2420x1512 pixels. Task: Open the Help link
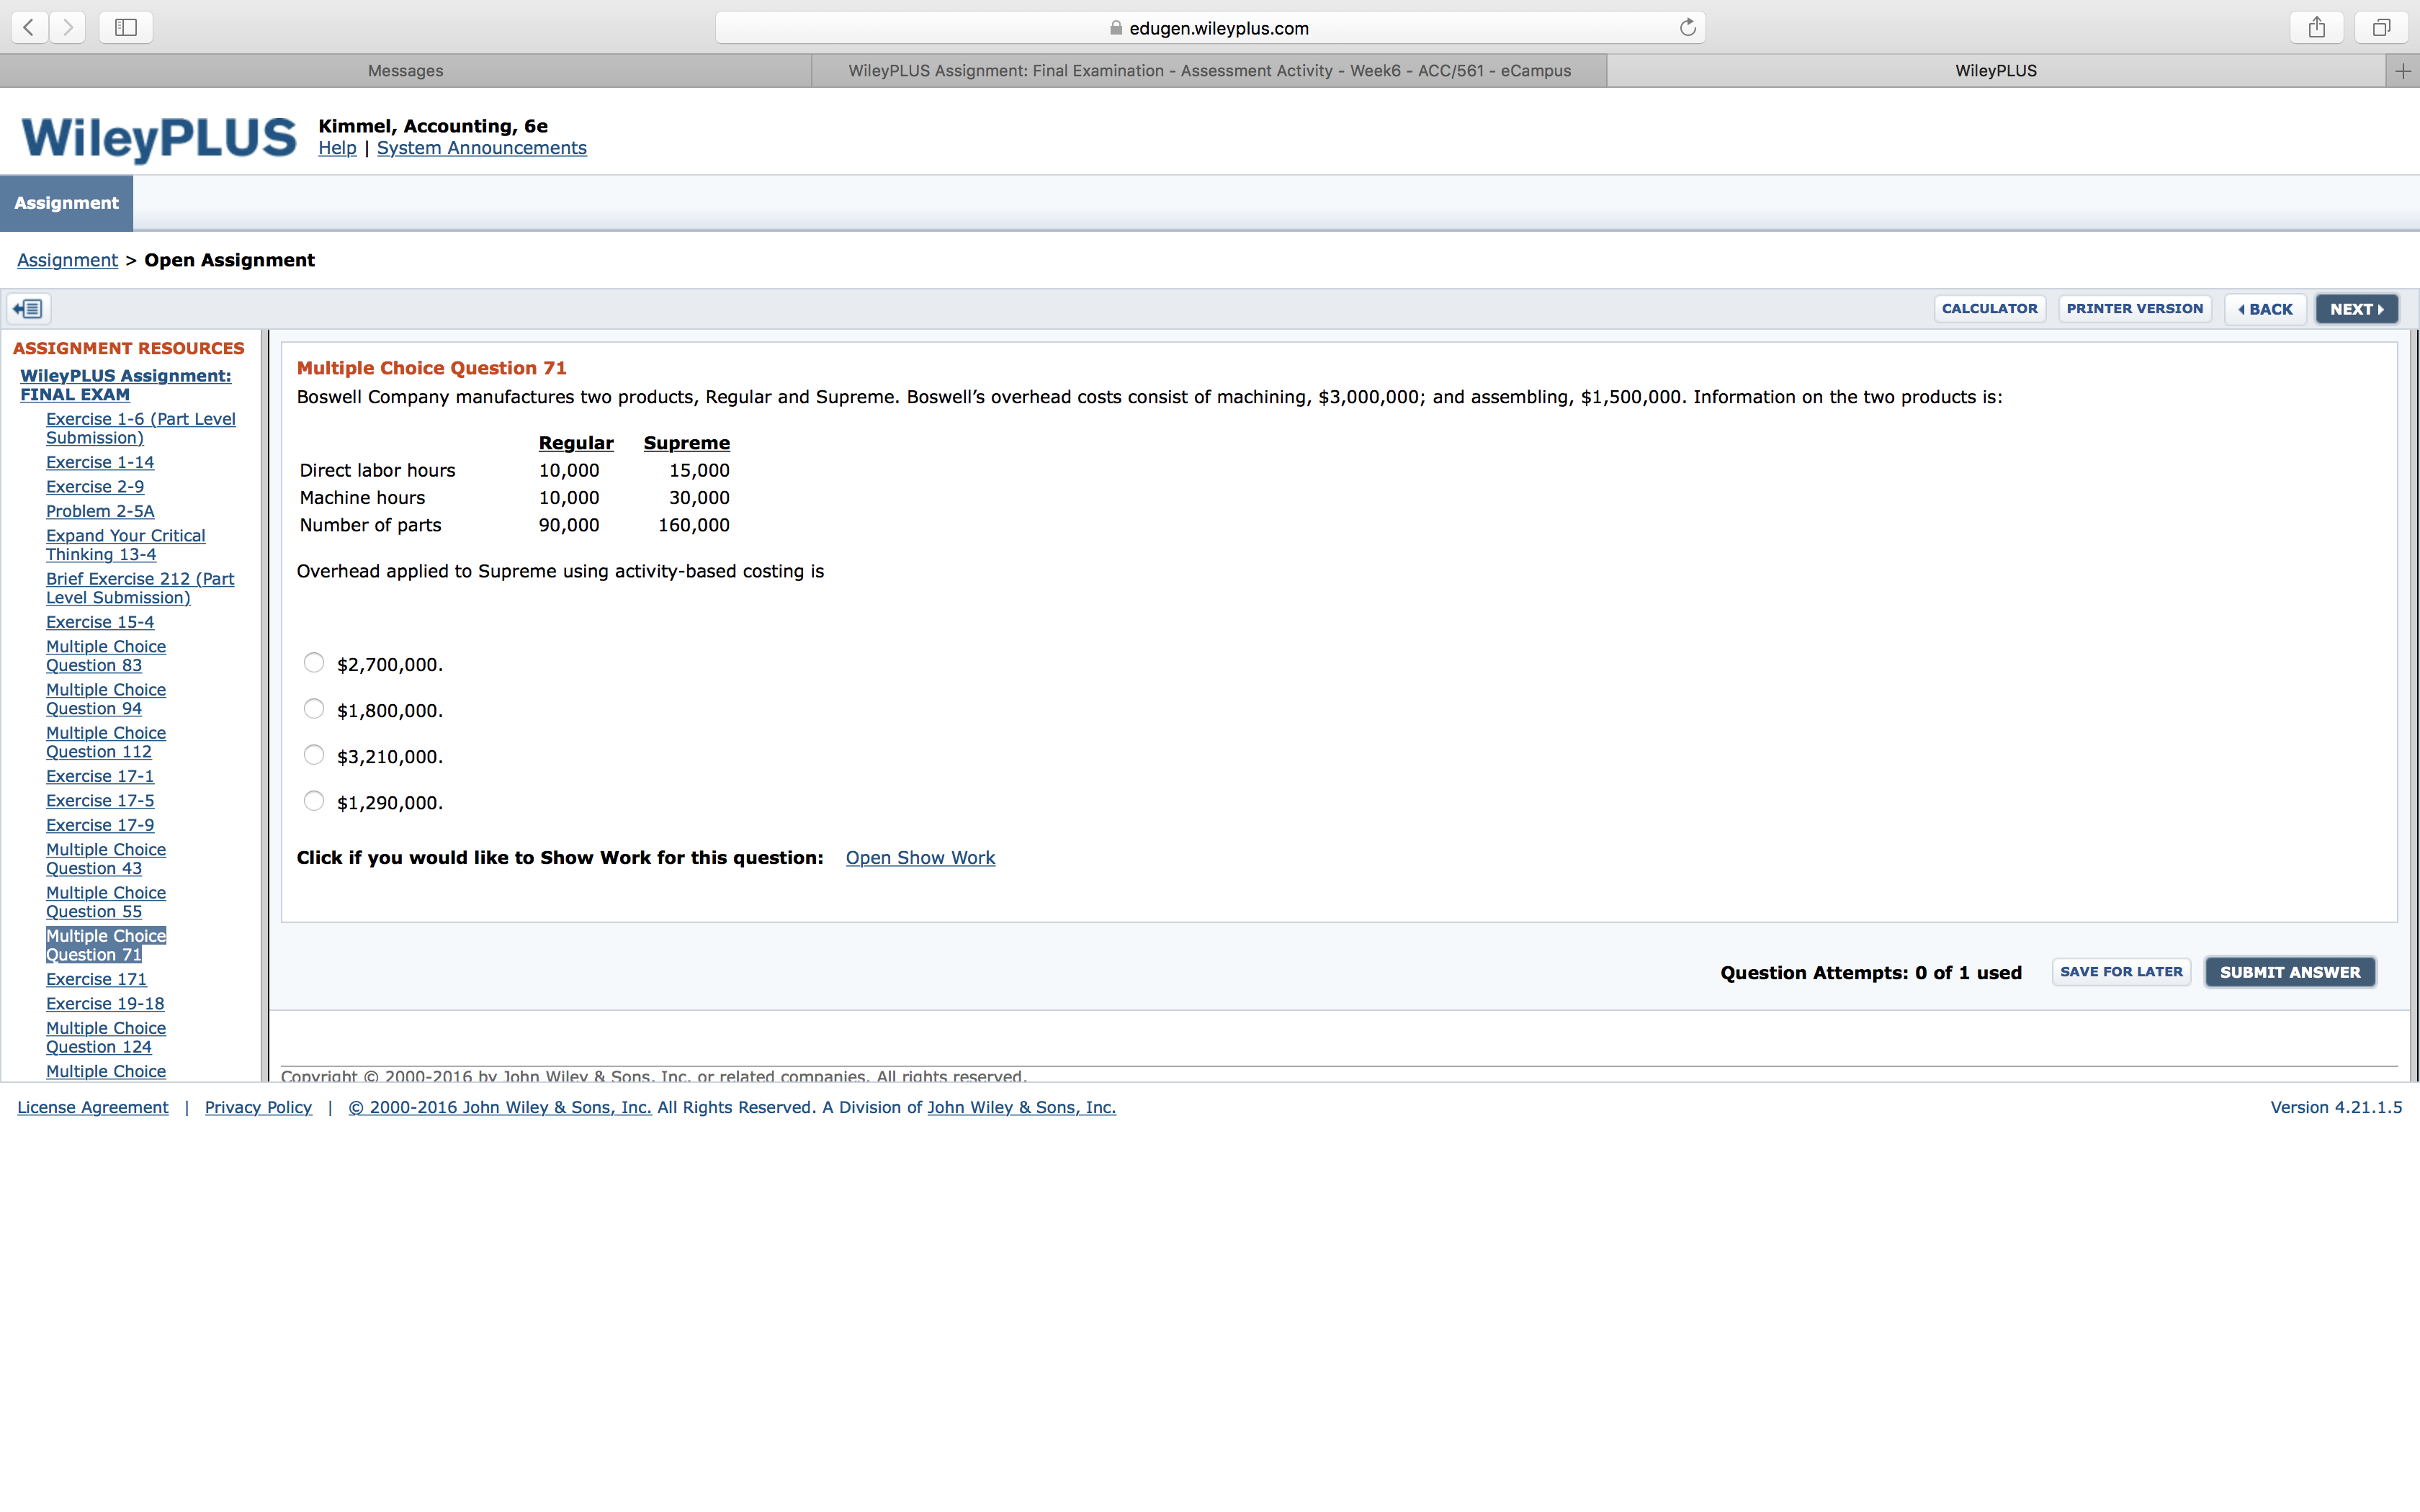pos(337,148)
